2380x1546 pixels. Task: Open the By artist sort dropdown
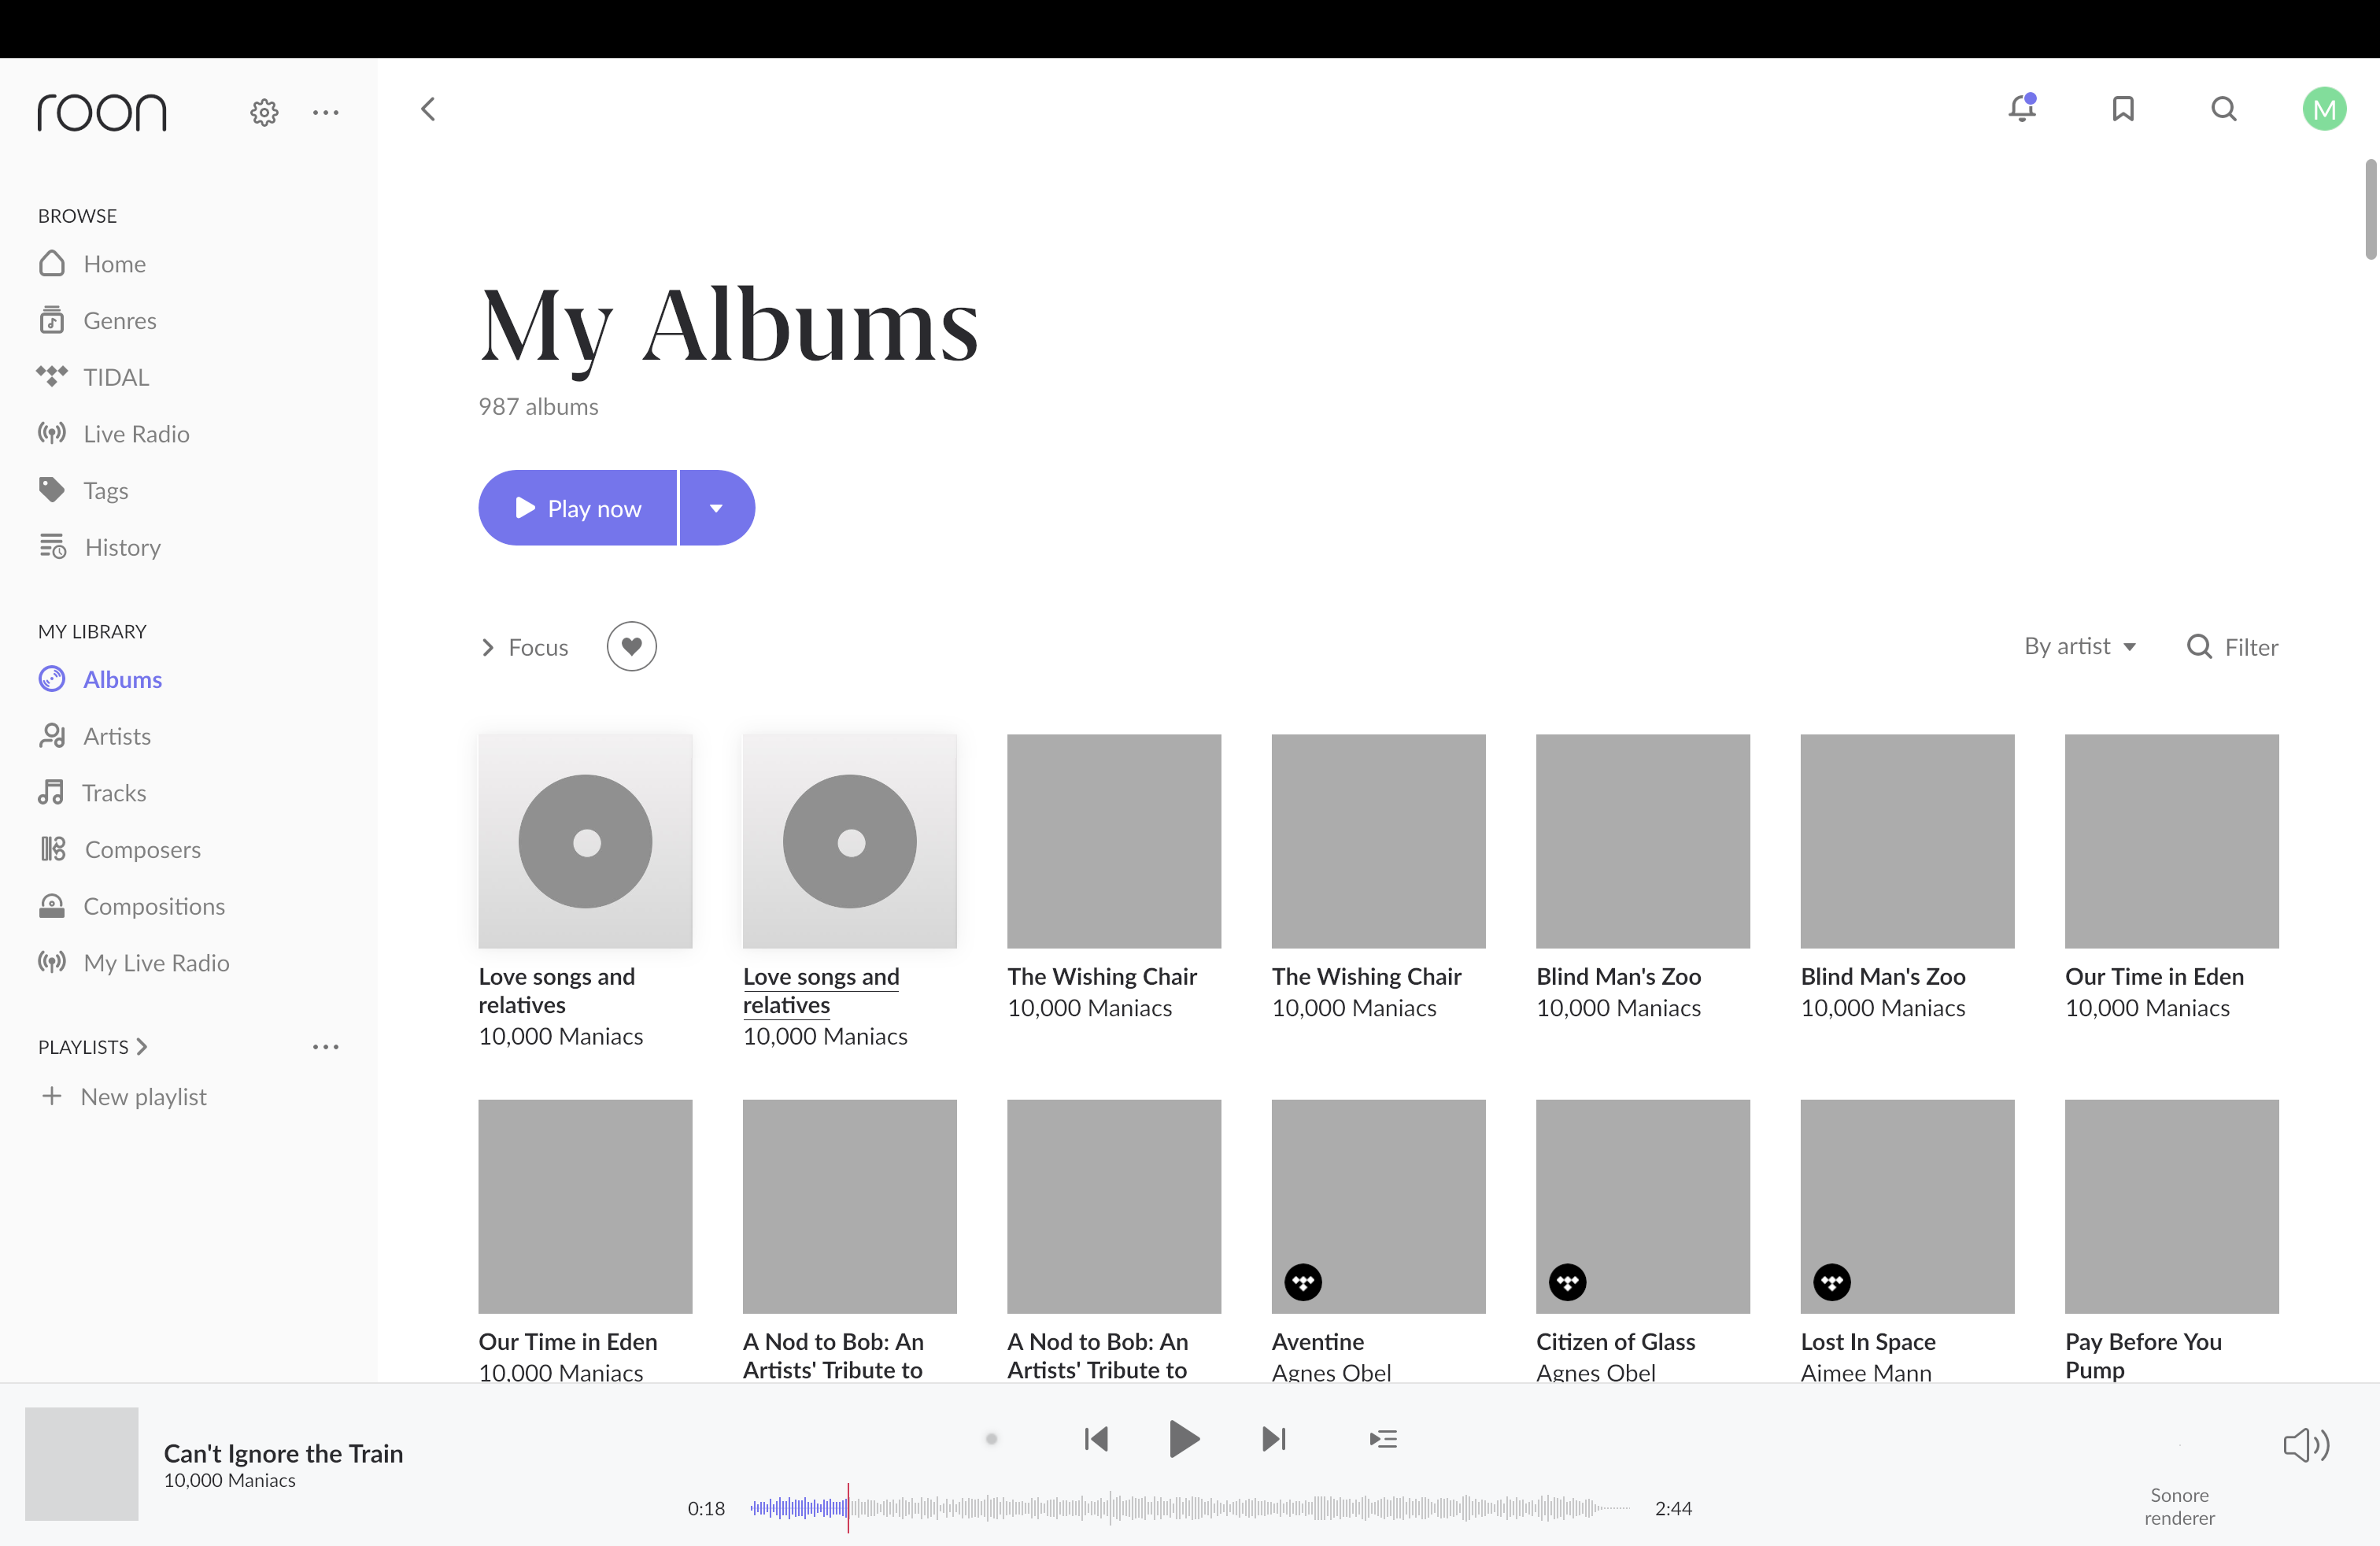(2081, 646)
